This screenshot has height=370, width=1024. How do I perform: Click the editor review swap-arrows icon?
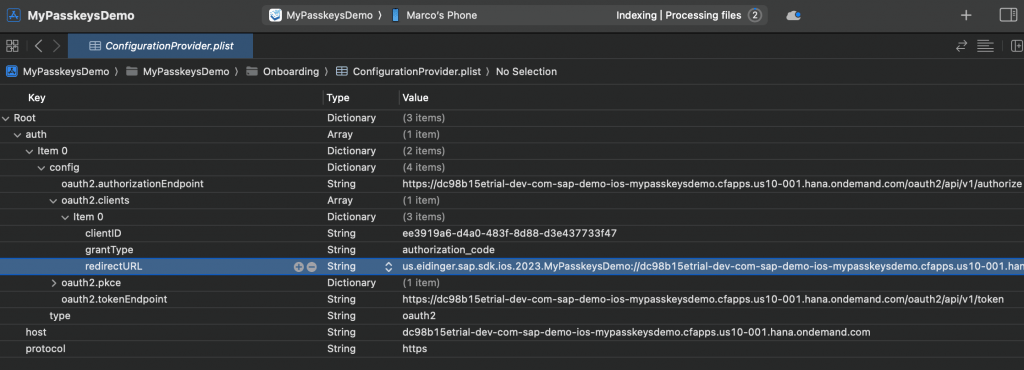pos(961,46)
